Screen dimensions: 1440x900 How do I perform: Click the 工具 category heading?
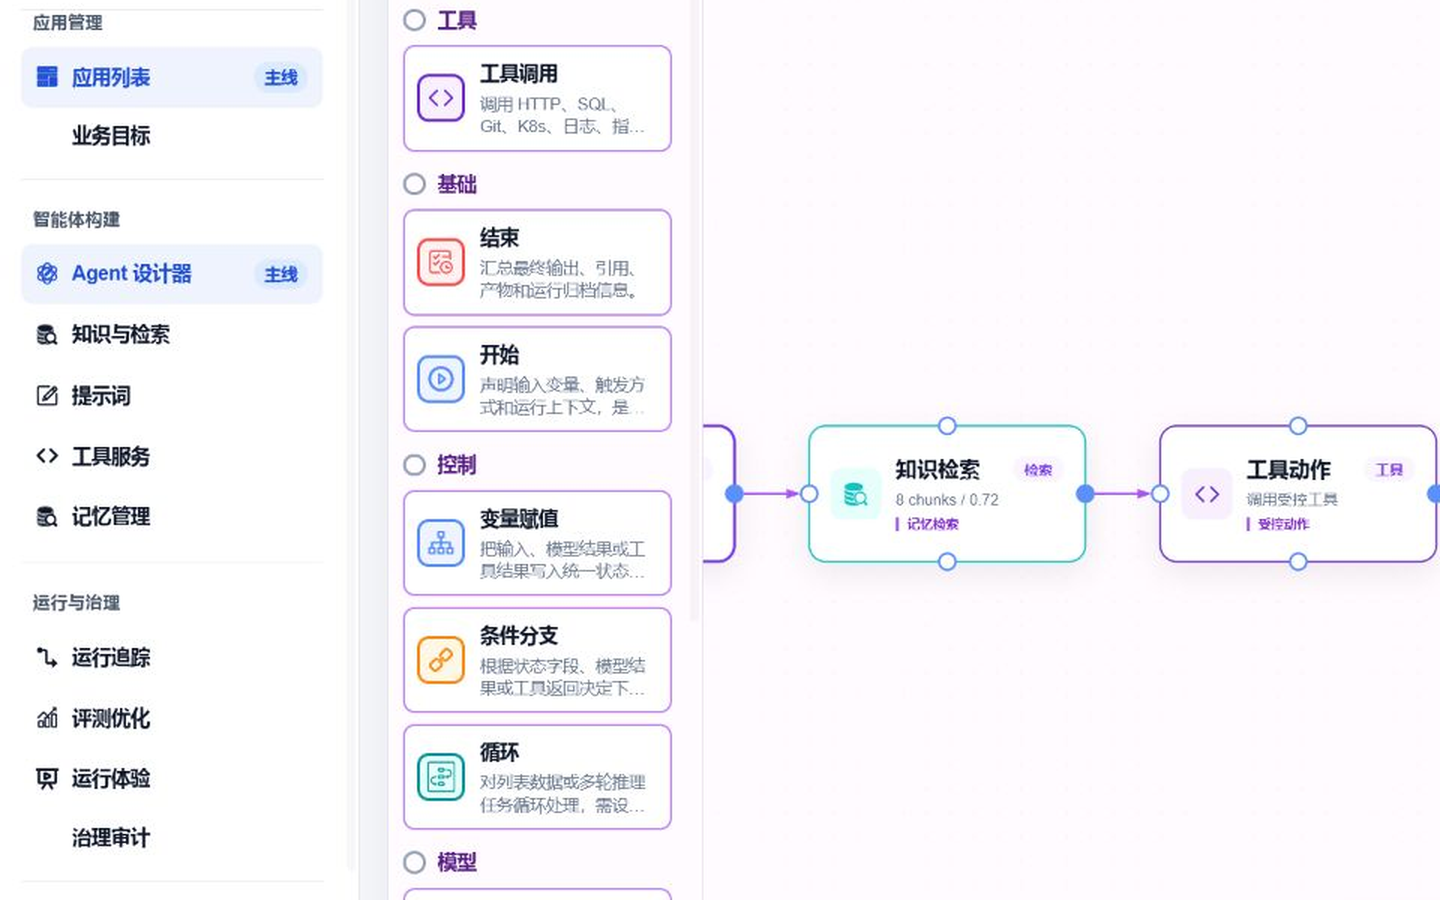coord(457,20)
